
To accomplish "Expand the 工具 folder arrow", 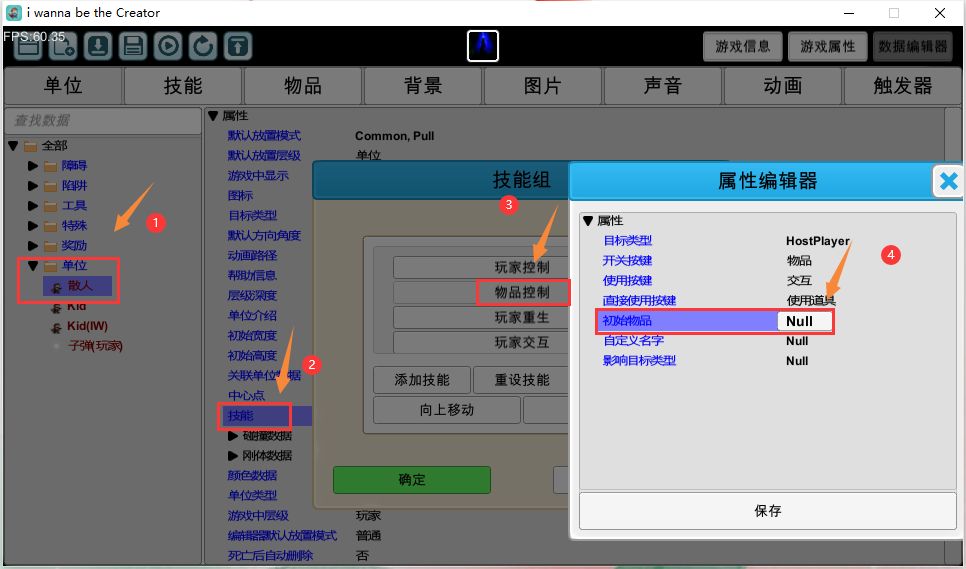I will click(x=33, y=206).
